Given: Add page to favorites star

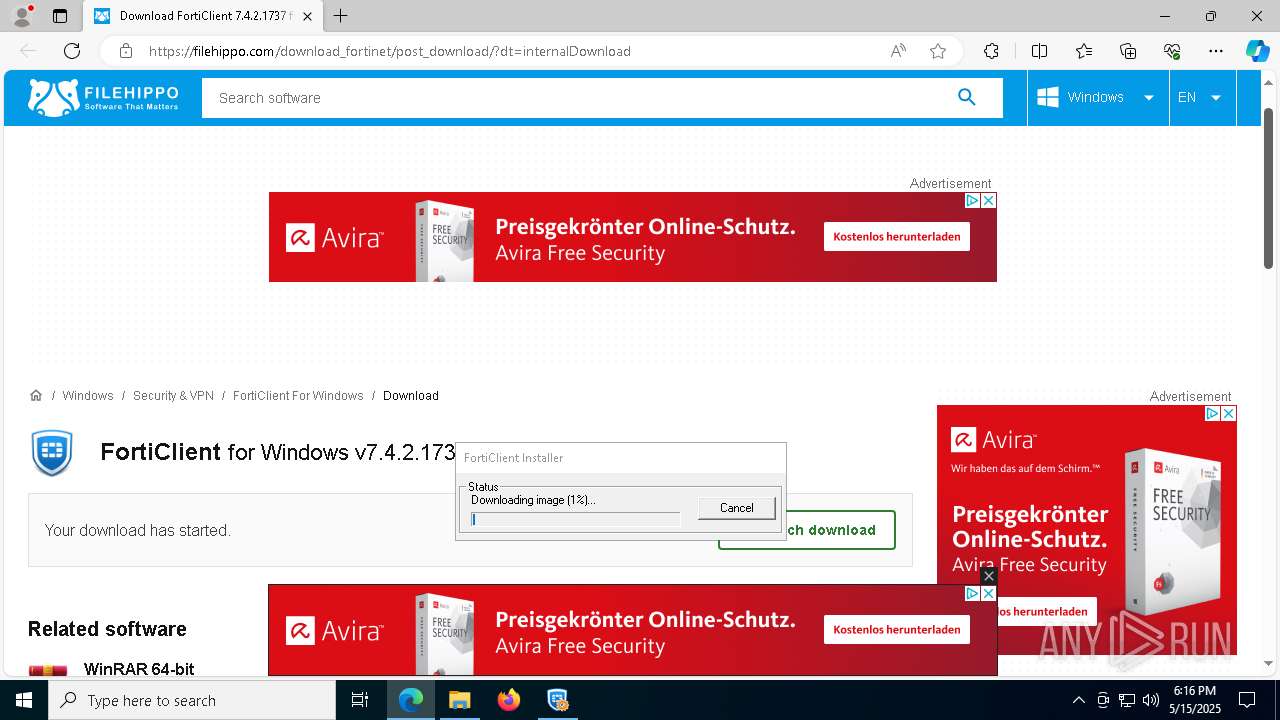Looking at the screenshot, I should point(938,51).
